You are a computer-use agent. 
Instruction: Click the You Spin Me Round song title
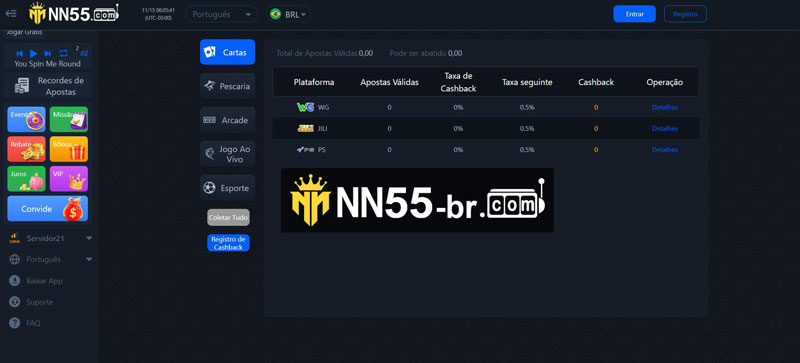coord(47,64)
